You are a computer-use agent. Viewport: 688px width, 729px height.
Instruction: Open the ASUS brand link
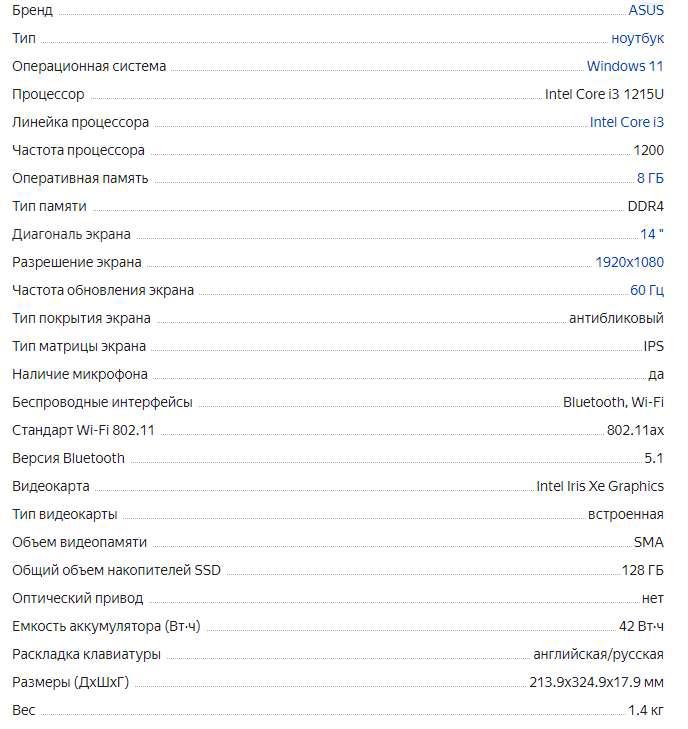646,10
